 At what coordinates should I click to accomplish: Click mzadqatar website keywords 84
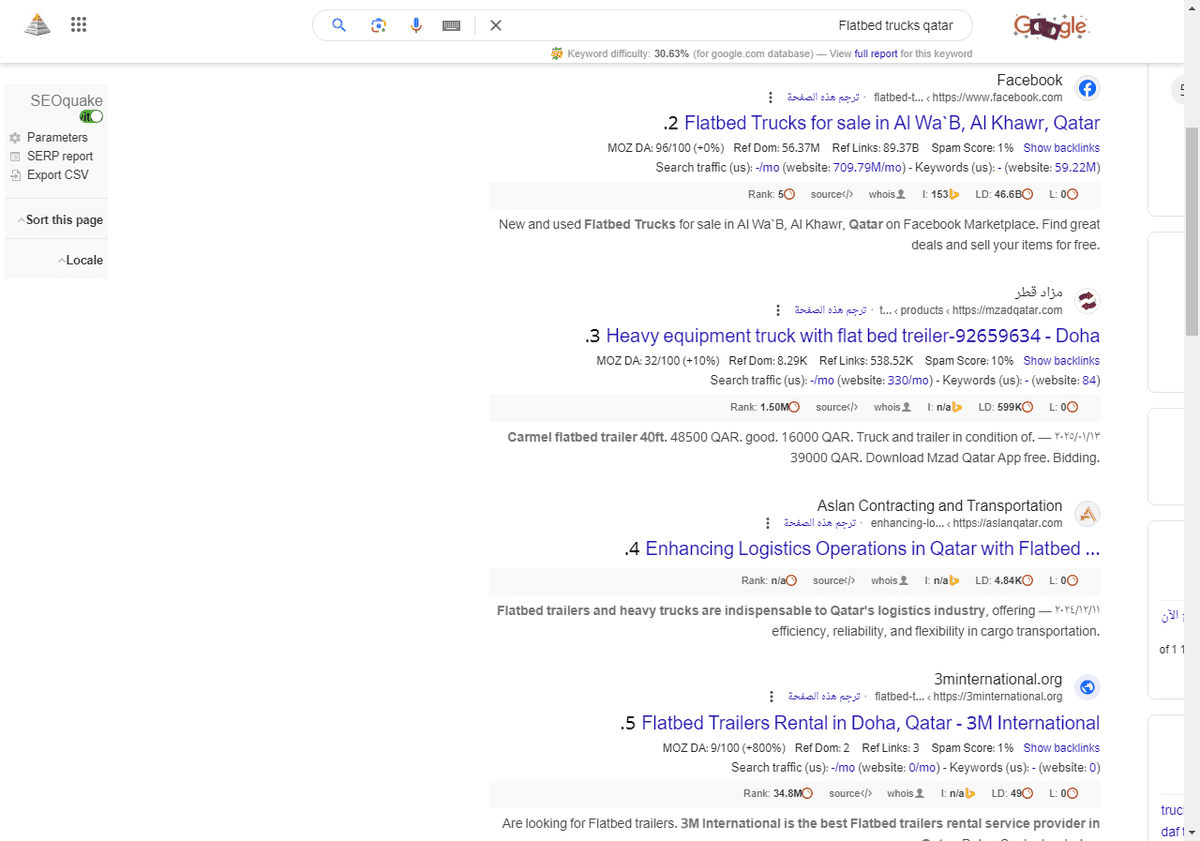[x=1090, y=380]
